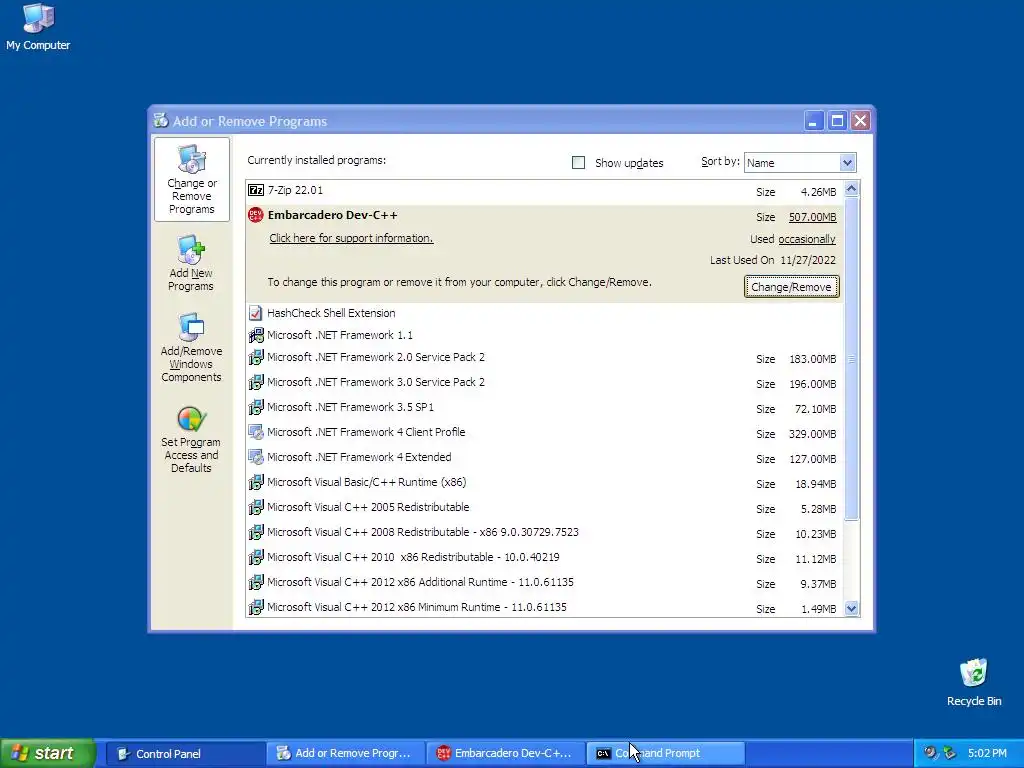Click the Embarcadero Dev-C++ red icon in list
Viewport: 1024px width, 768px height.
[256, 215]
